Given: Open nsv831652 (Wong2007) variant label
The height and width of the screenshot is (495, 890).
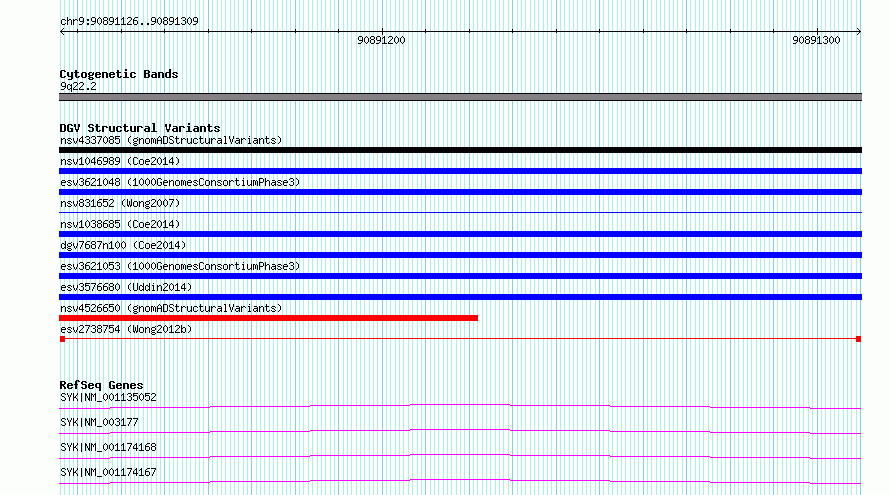Looking at the screenshot, I should (x=120, y=203).
